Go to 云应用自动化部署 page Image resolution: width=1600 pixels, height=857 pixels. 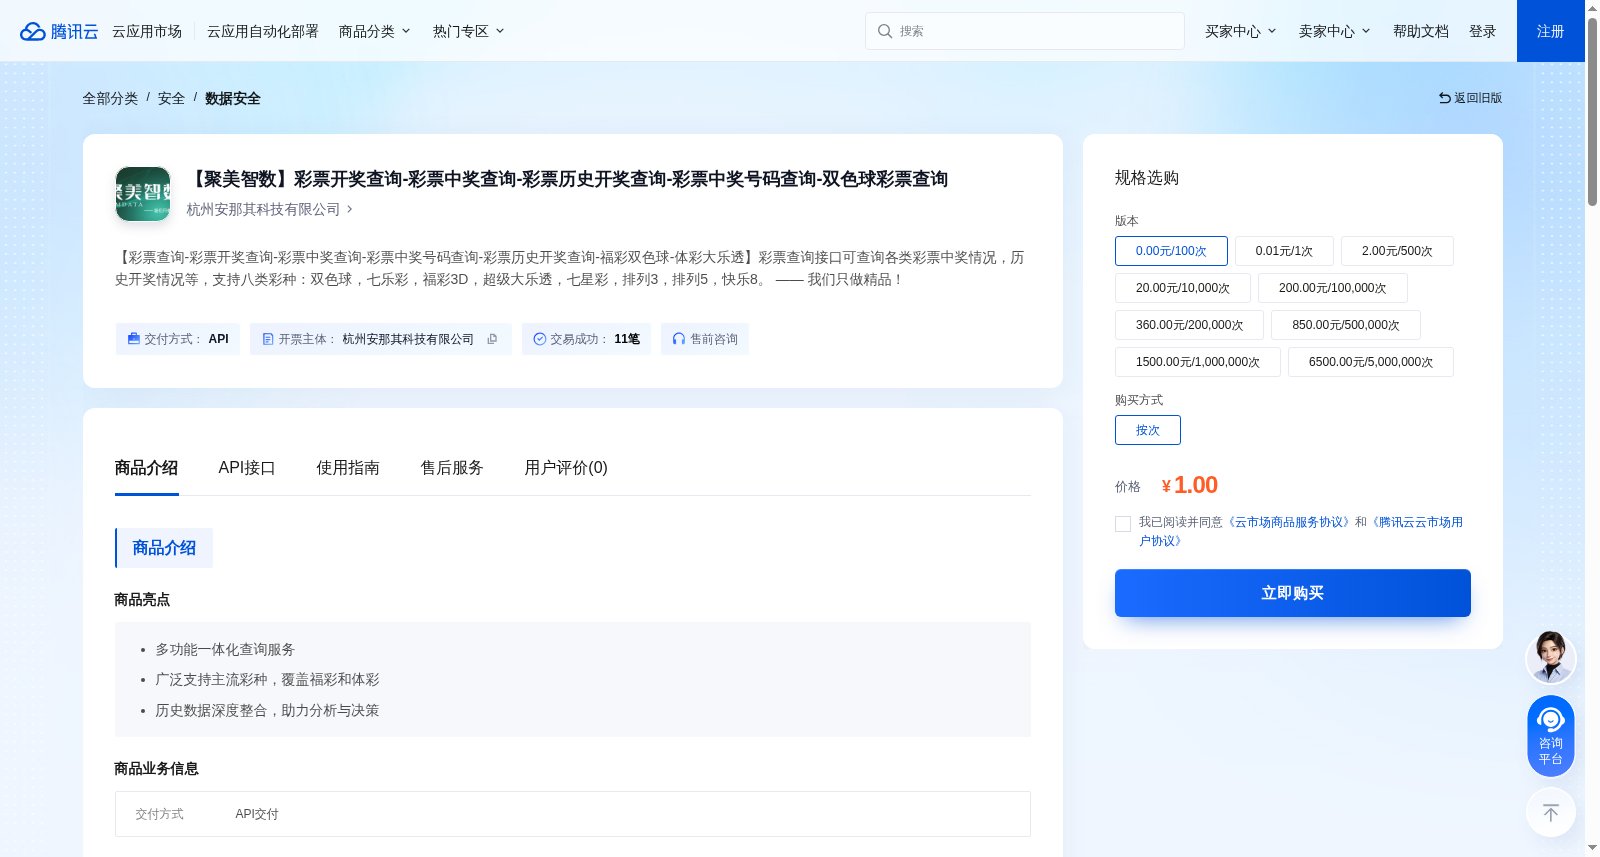click(263, 31)
